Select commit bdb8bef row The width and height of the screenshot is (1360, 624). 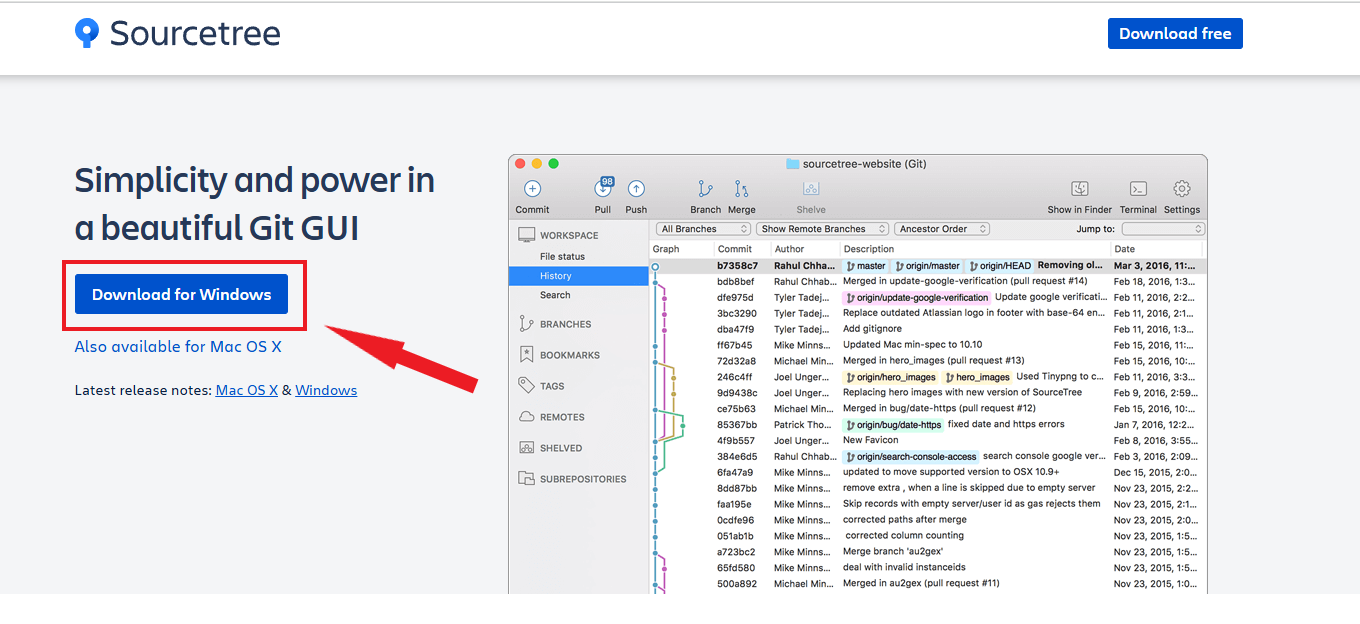(928, 282)
